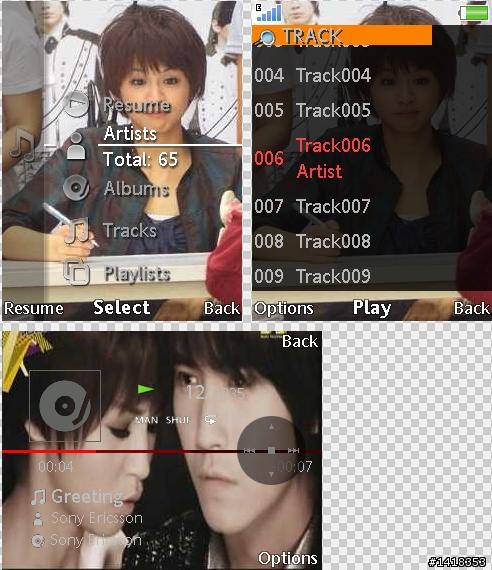Select Track005 in the list
The height and width of the screenshot is (570, 492).
[371, 110]
